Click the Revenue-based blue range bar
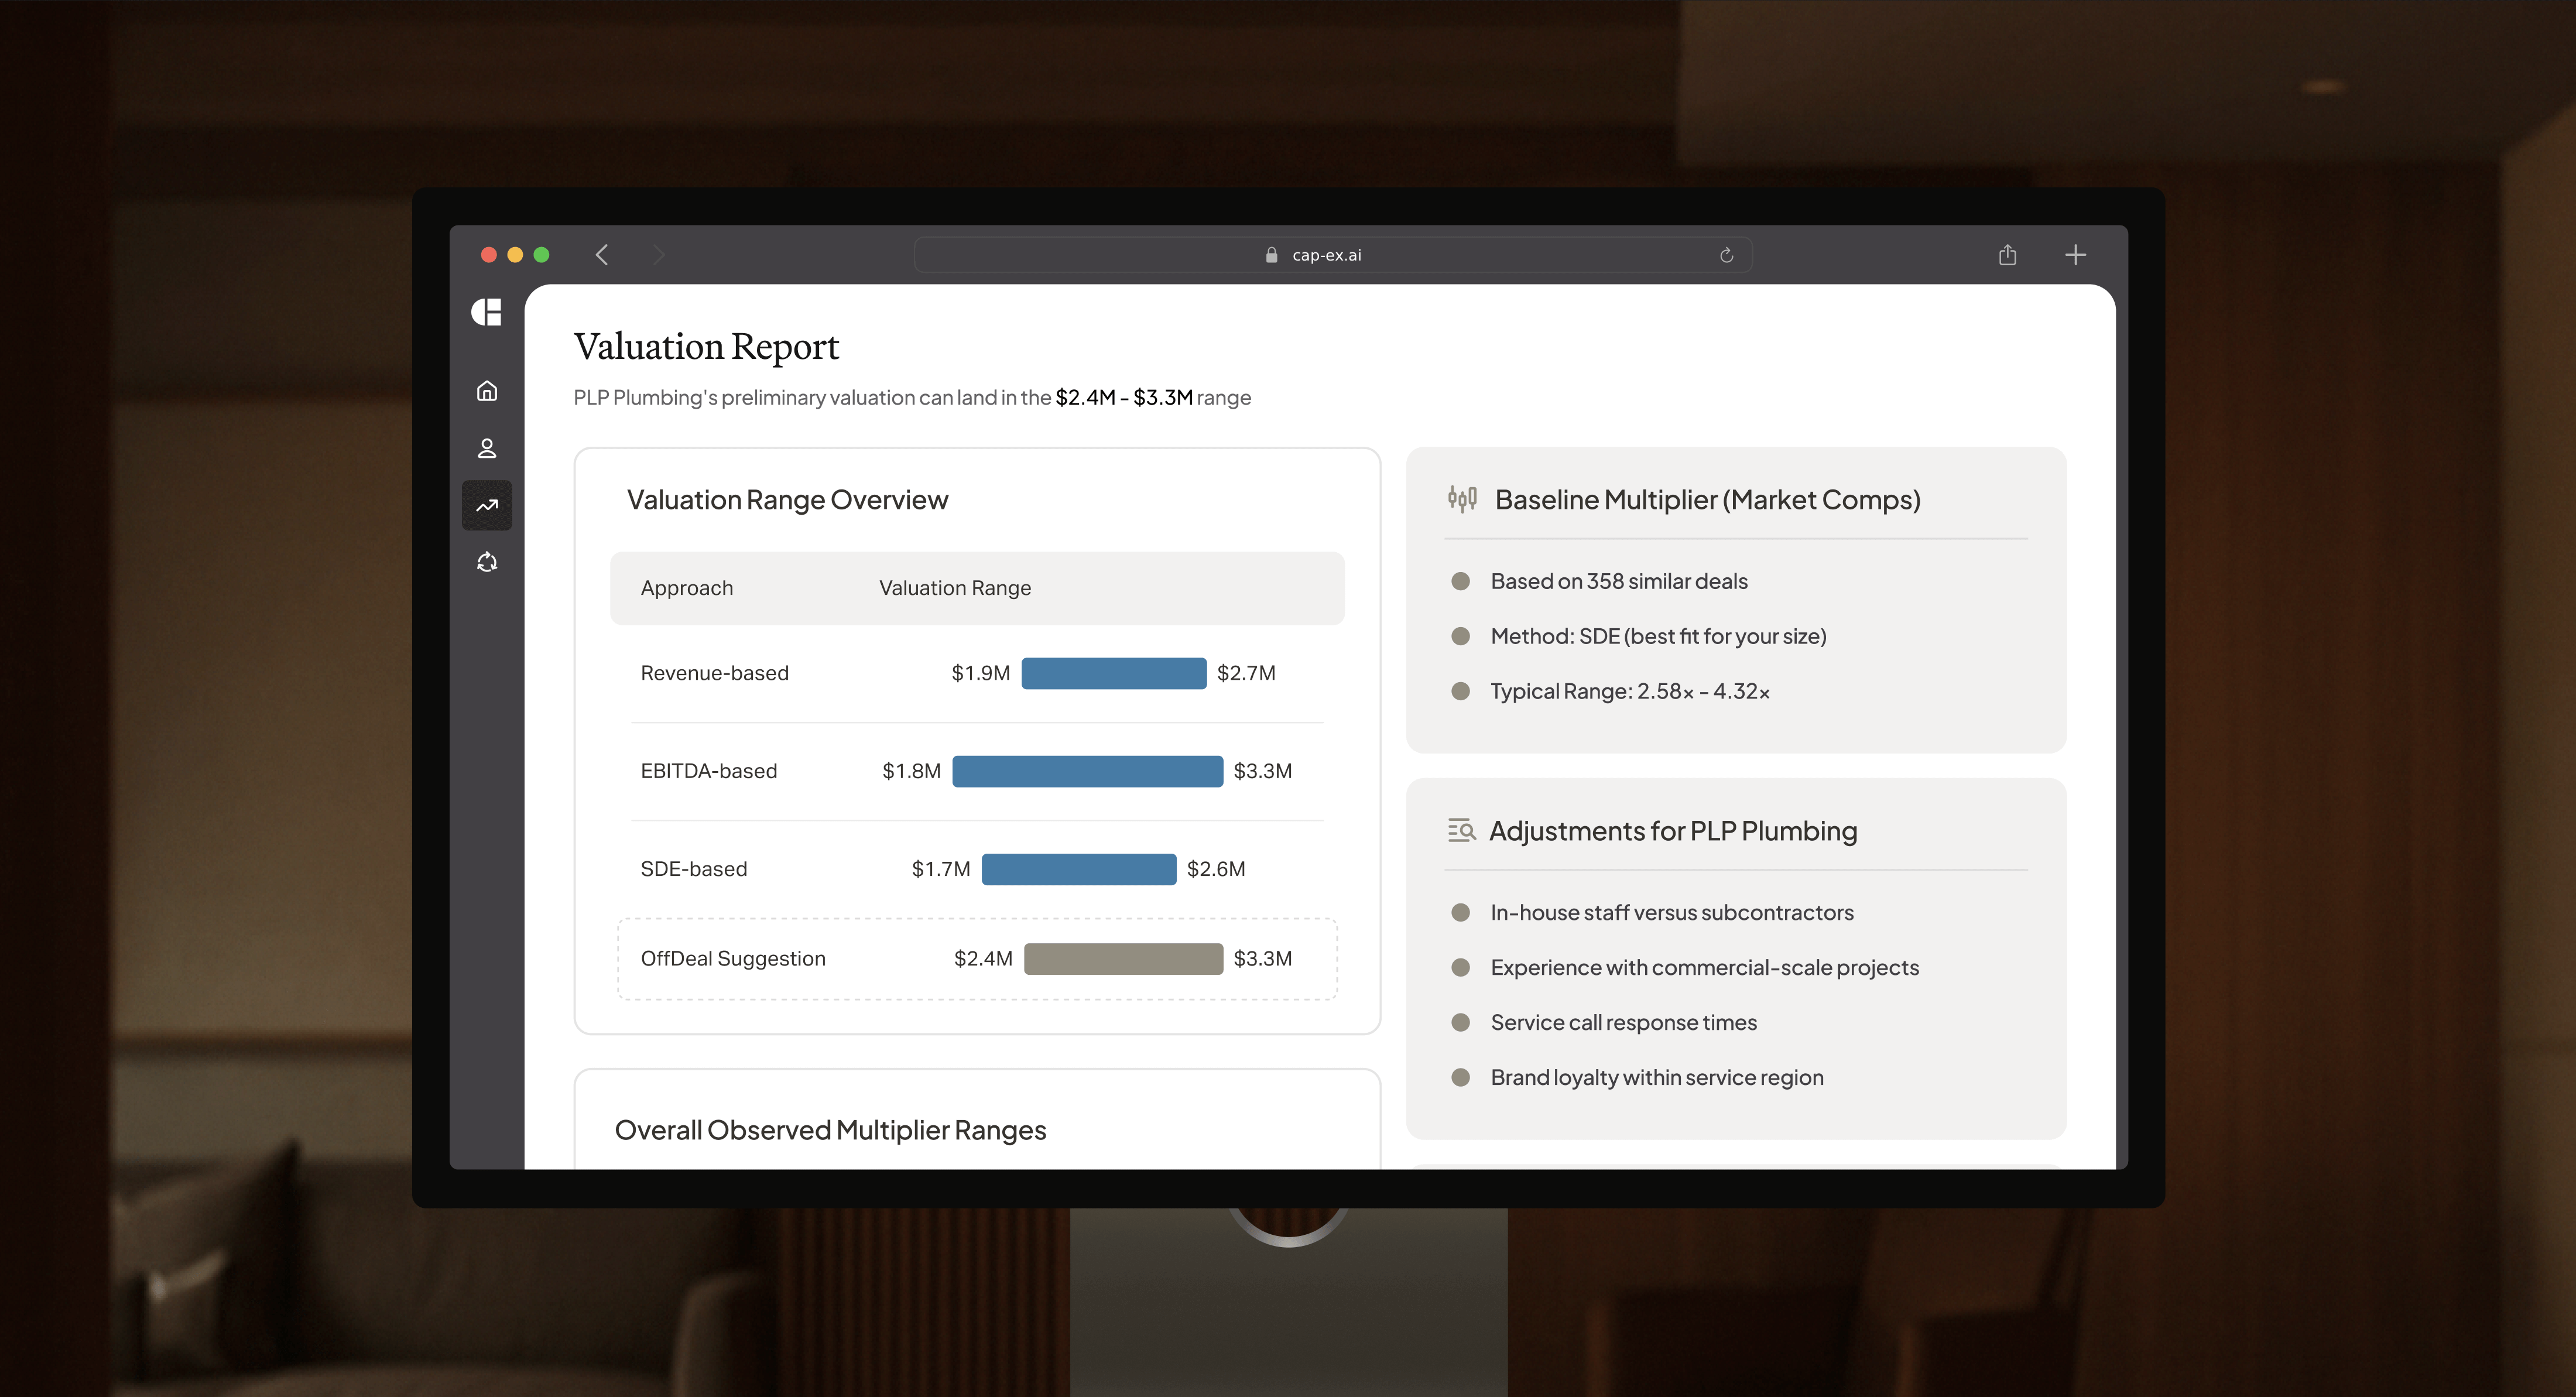The width and height of the screenshot is (2576, 1397). tap(1113, 673)
